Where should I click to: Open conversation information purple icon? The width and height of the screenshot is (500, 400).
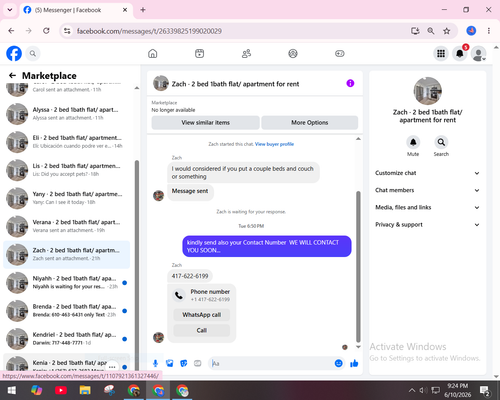[x=350, y=83]
